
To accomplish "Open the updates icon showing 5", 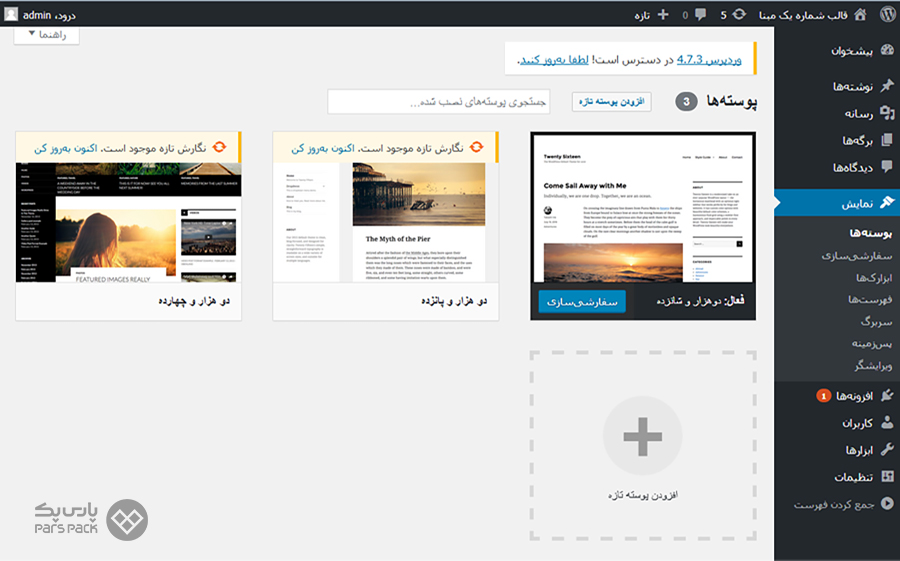I will pyautogui.click(x=739, y=14).
